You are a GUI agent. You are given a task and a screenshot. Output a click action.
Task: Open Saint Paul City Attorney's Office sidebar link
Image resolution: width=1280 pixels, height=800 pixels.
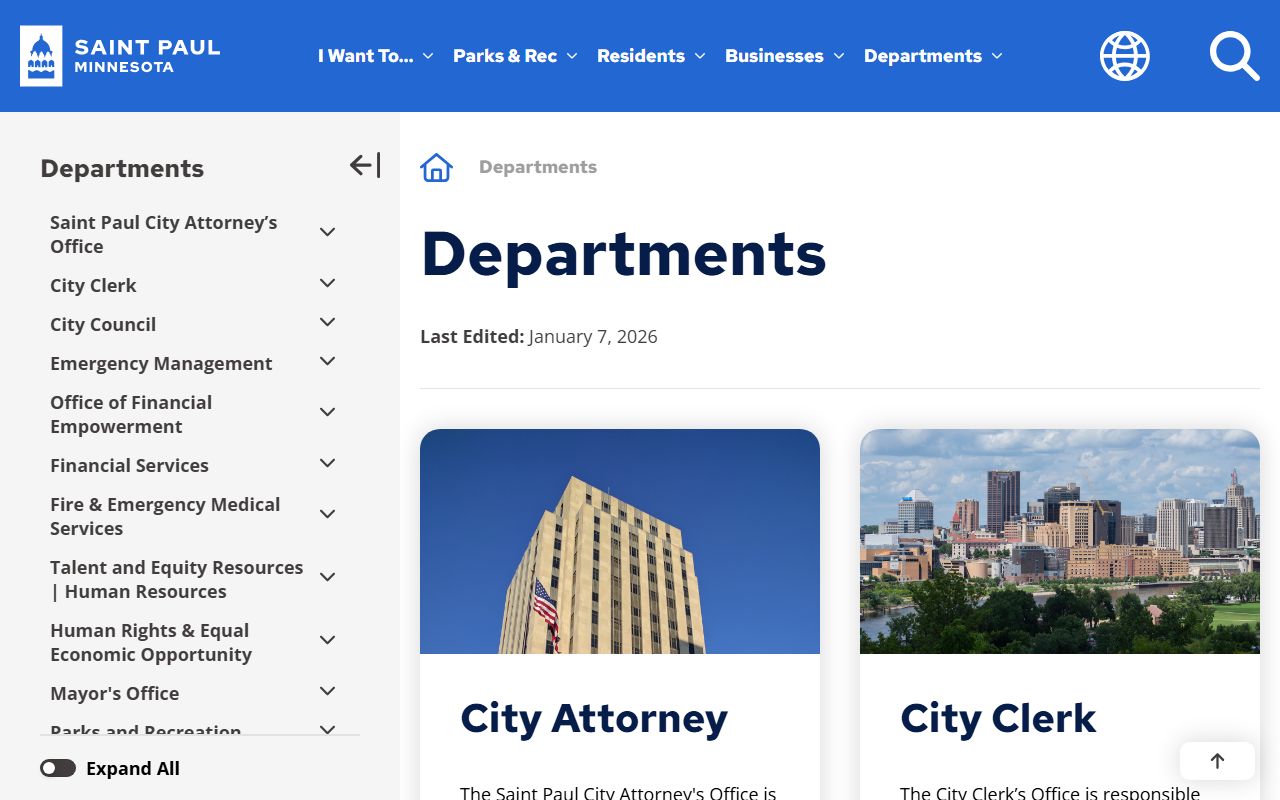[164, 234]
